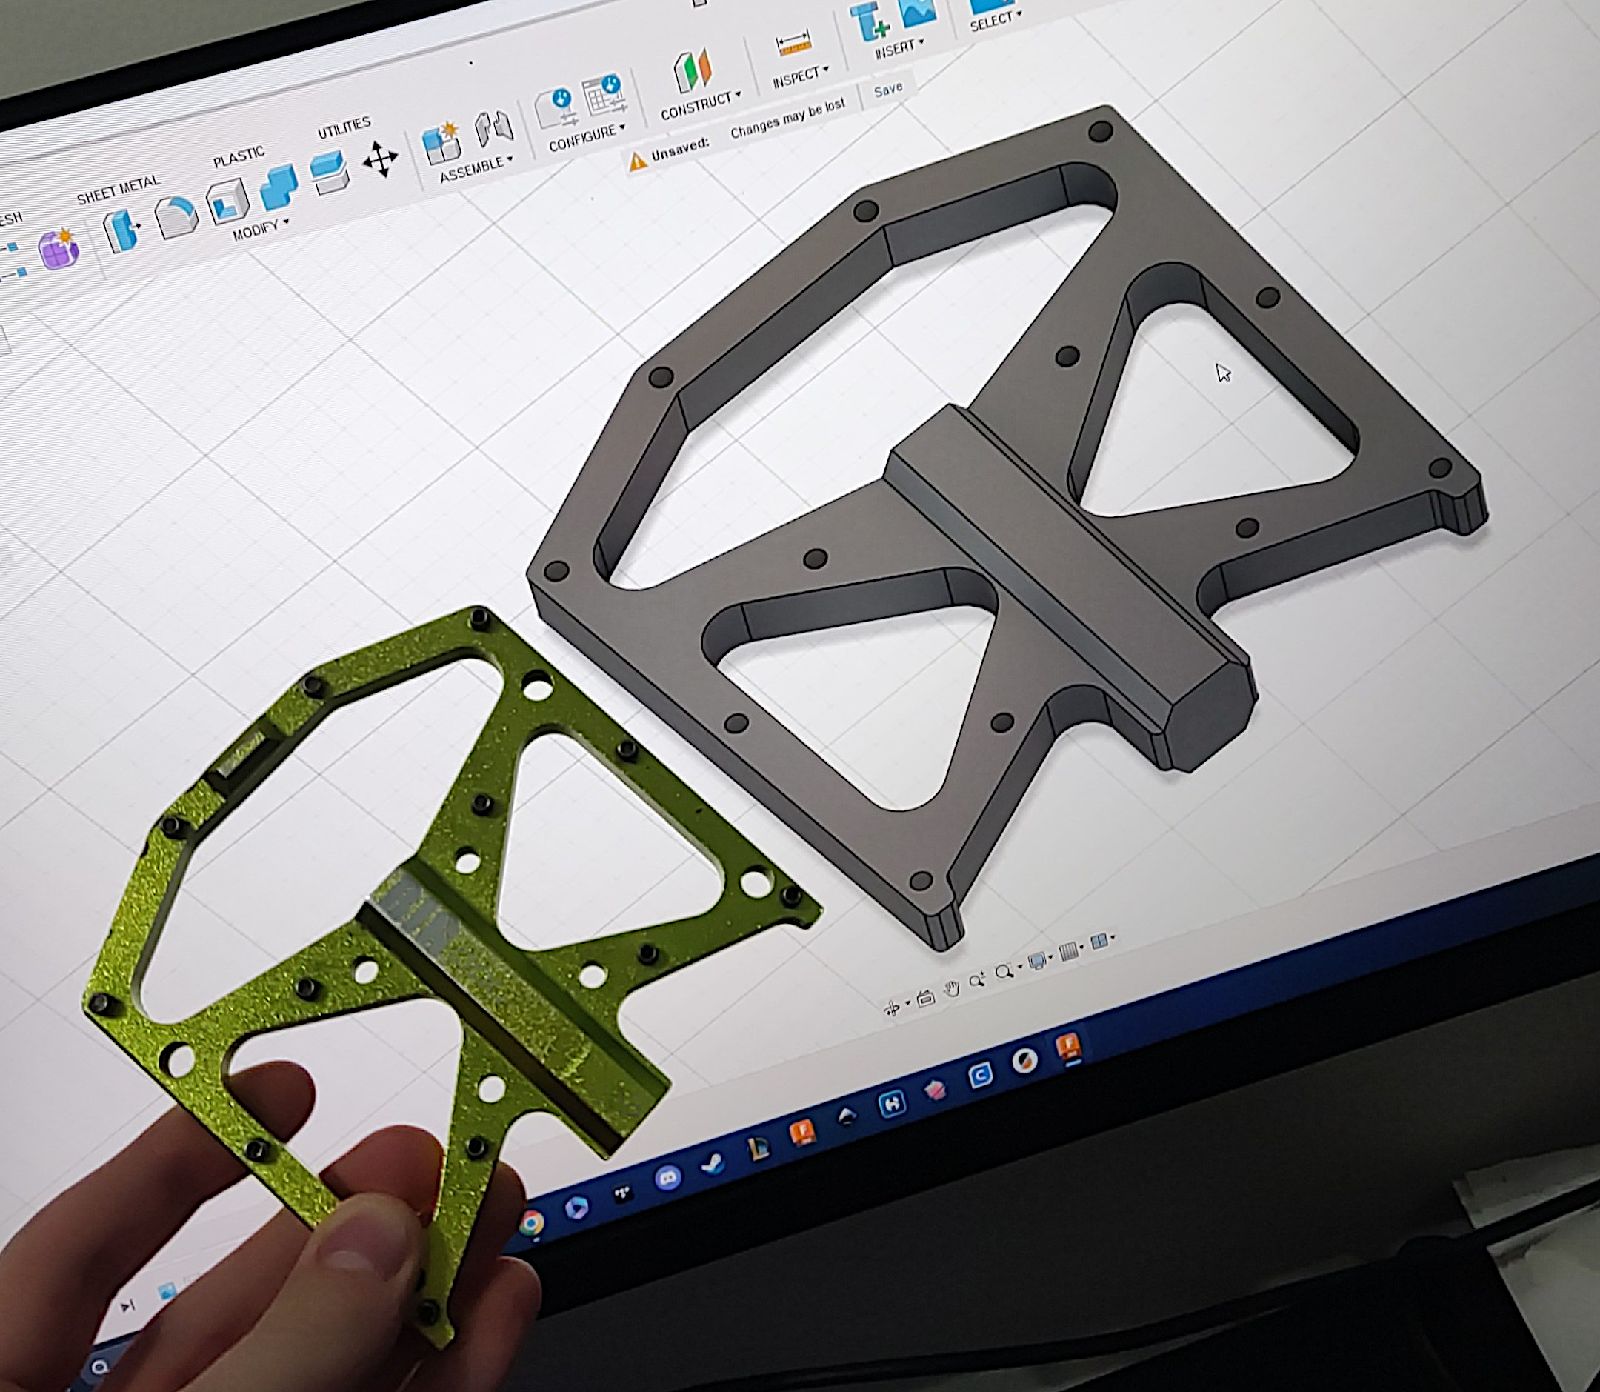The width and height of the screenshot is (1600, 1392).
Task: Open Tidal from the taskbar
Action: point(623,1193)
